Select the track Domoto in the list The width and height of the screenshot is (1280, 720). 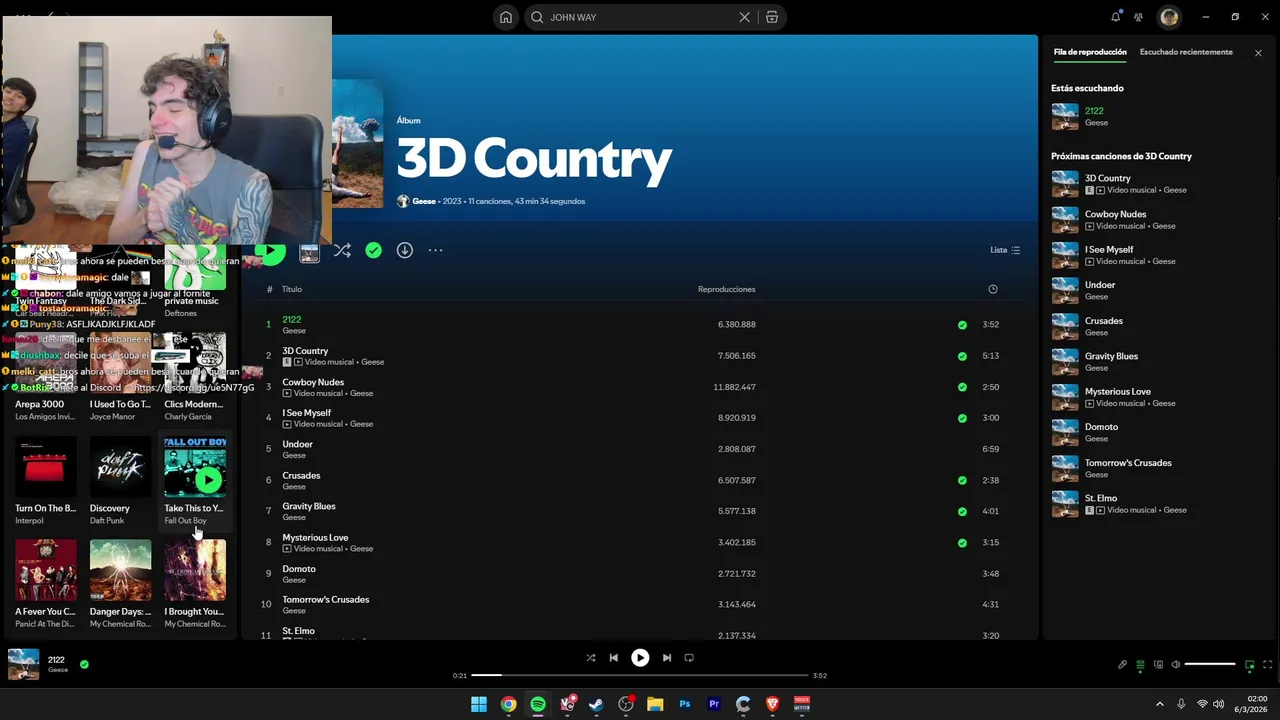click(x=299, y=569)
